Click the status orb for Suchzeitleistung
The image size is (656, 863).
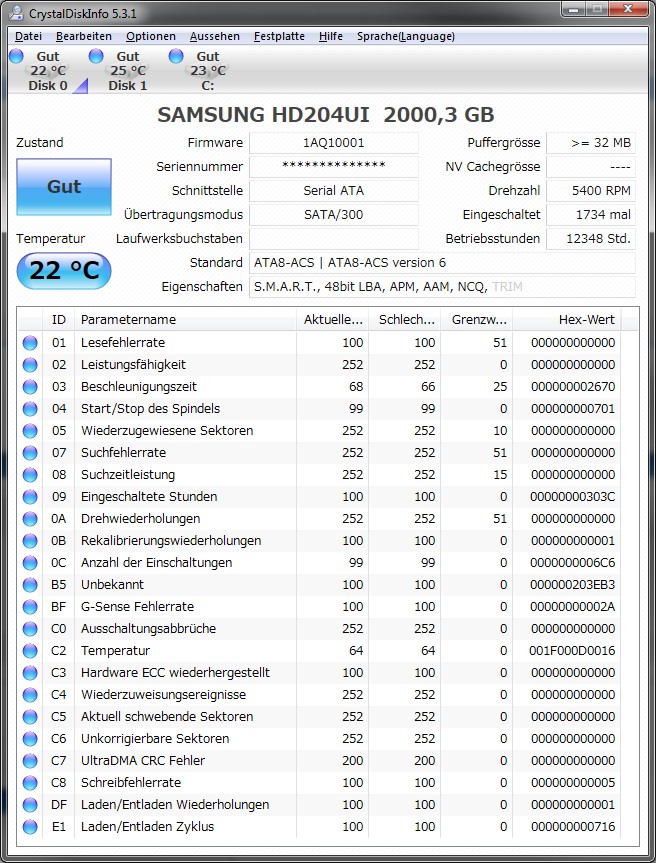[x=30, y=474]
